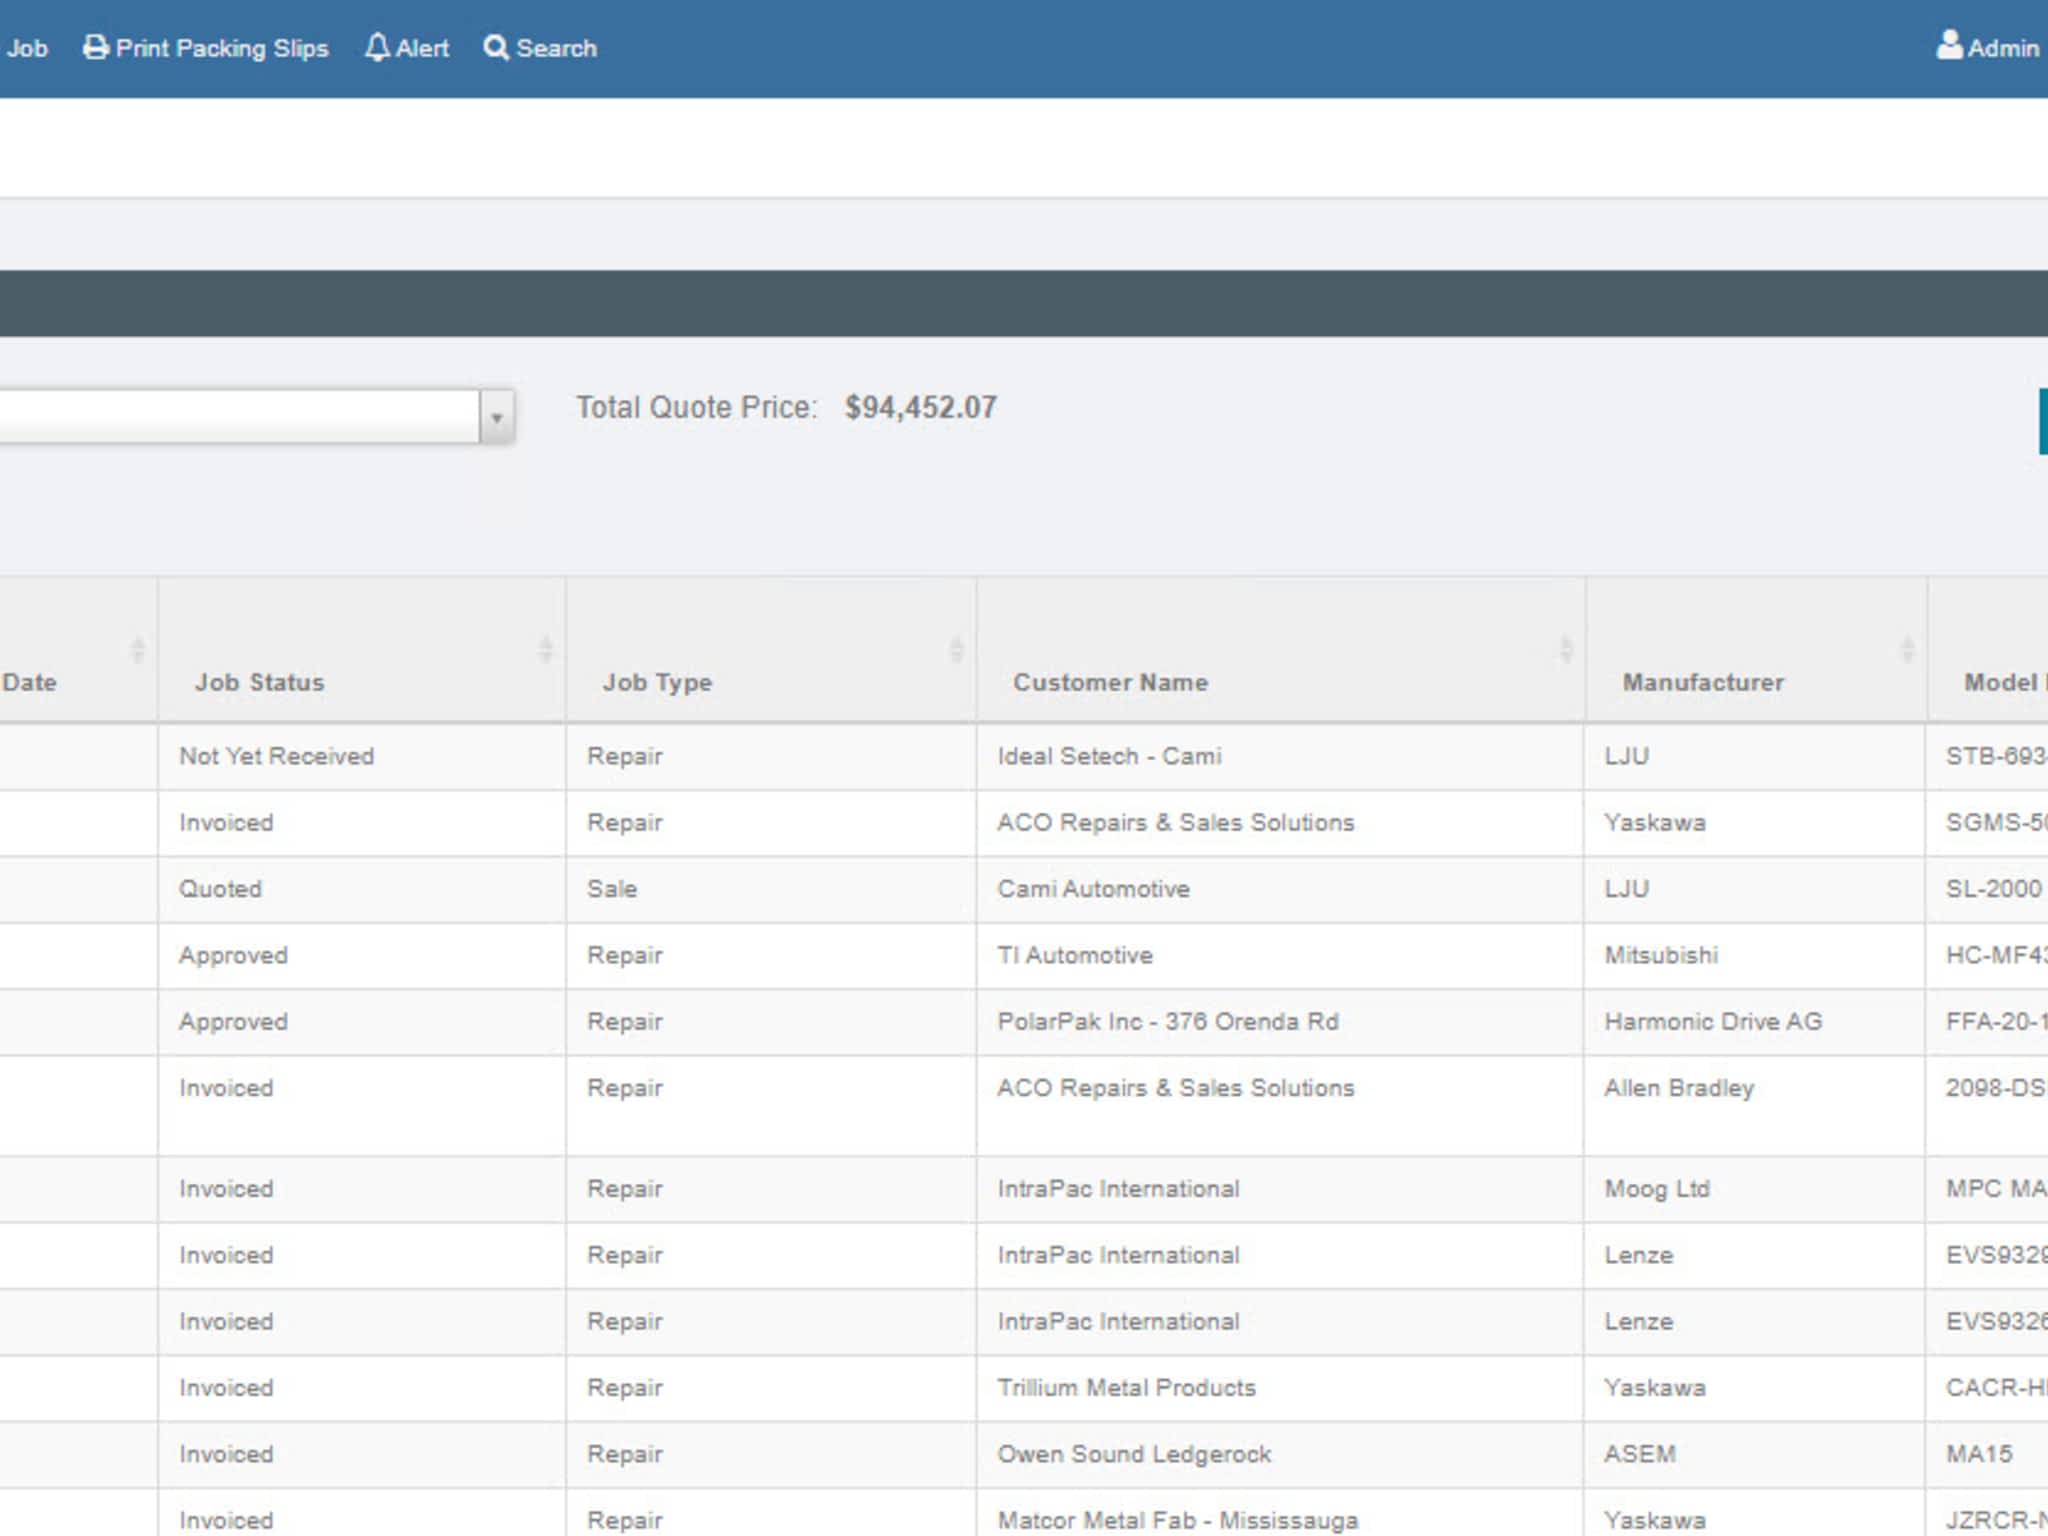
Task: Click the Admin user icon
Action: [1949, 45]
